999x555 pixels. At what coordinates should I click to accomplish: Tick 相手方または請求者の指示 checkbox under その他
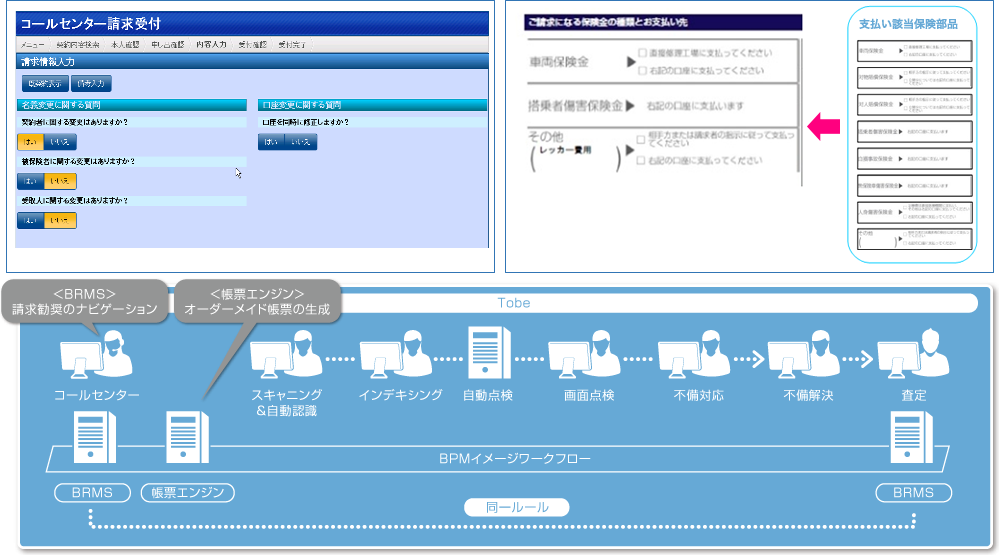click(642, 138)
